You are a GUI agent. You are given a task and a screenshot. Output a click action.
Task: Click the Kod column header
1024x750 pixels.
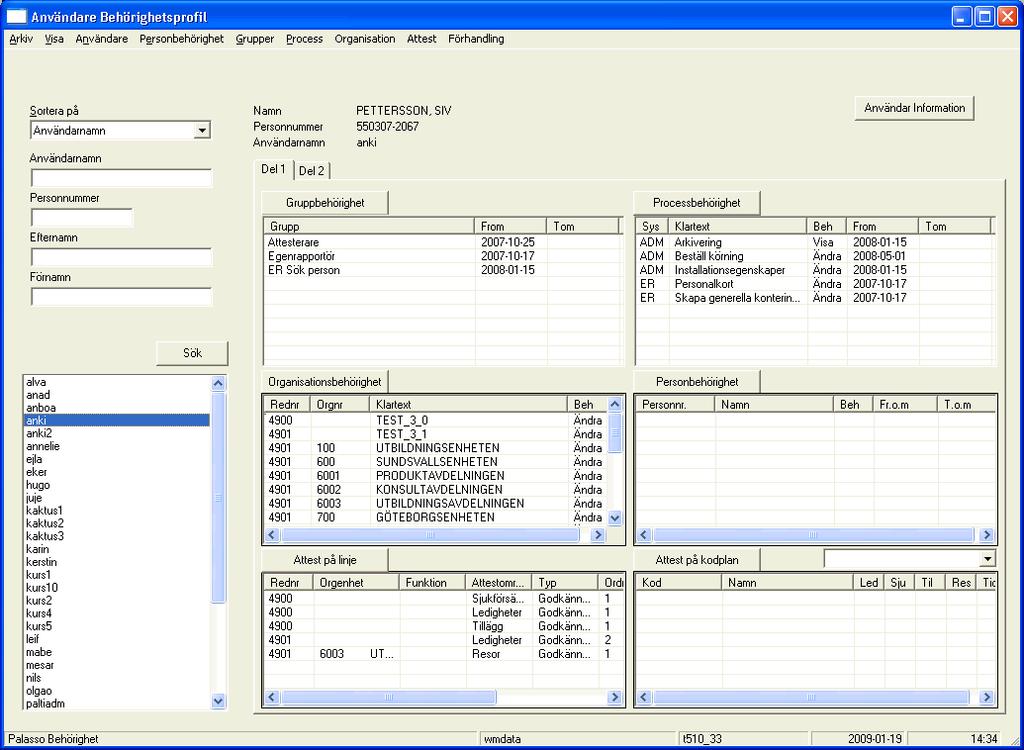pos(679,583)
